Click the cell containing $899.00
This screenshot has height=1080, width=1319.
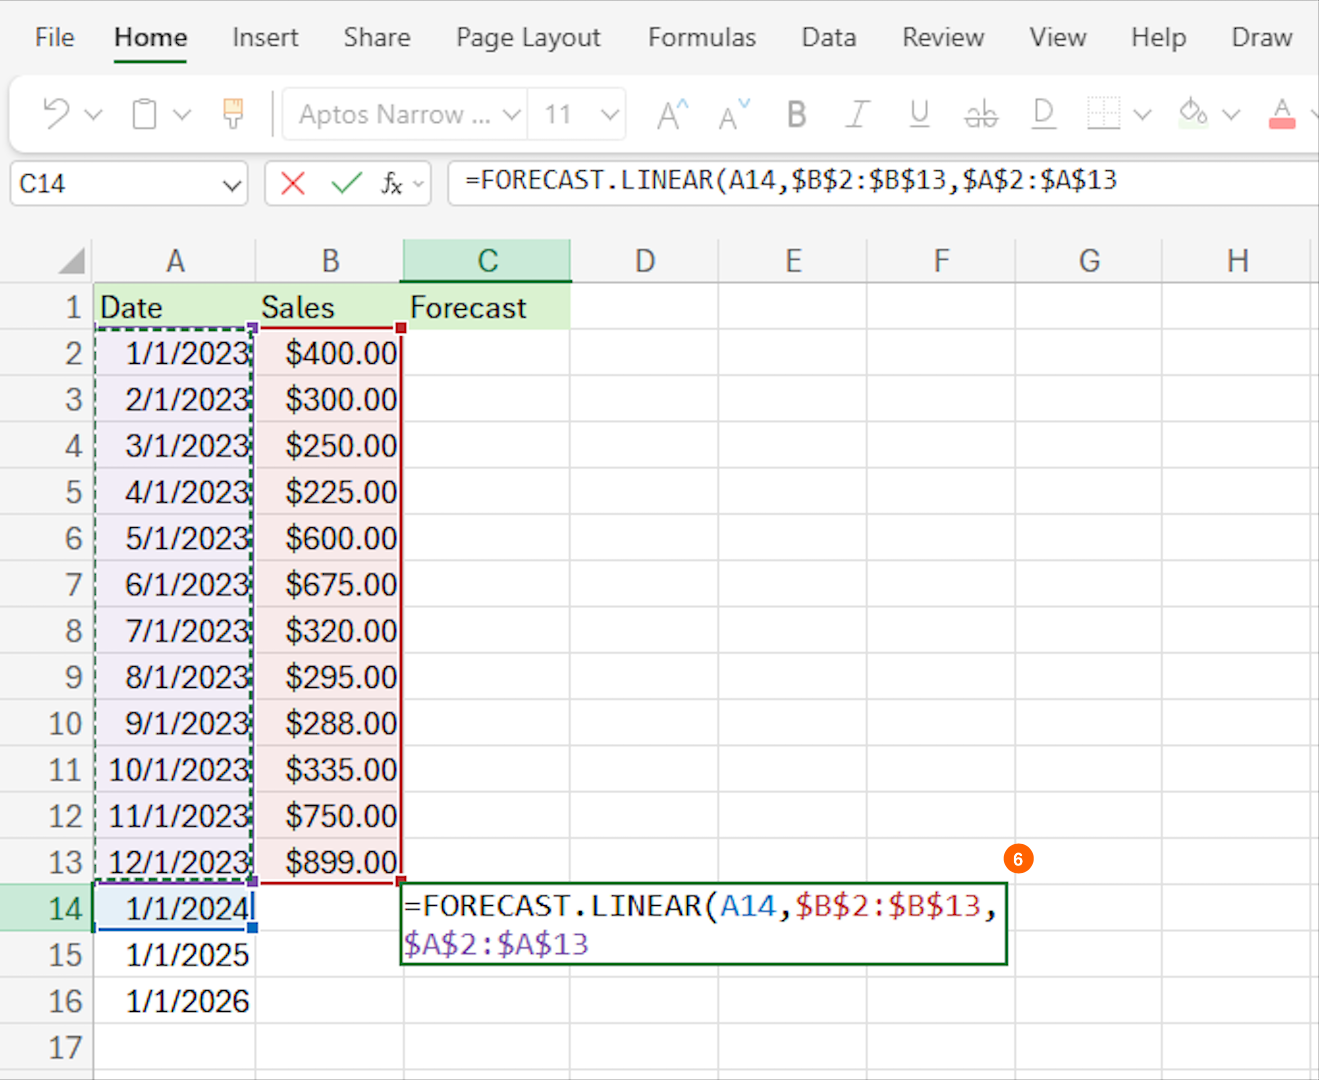[330, 862]
